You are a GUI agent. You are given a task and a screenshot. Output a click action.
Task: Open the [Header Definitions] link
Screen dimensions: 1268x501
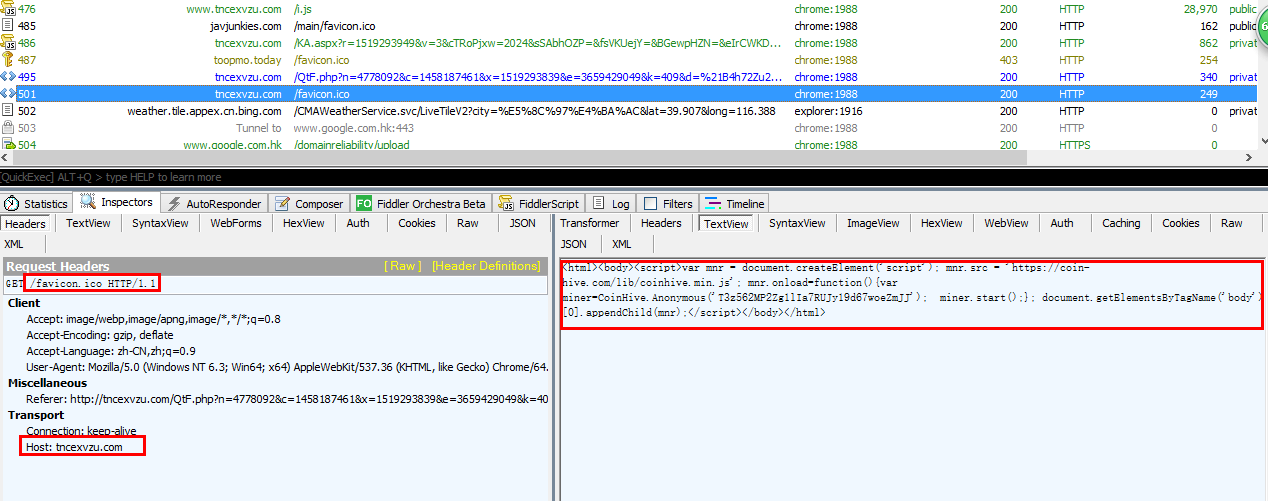486,266
